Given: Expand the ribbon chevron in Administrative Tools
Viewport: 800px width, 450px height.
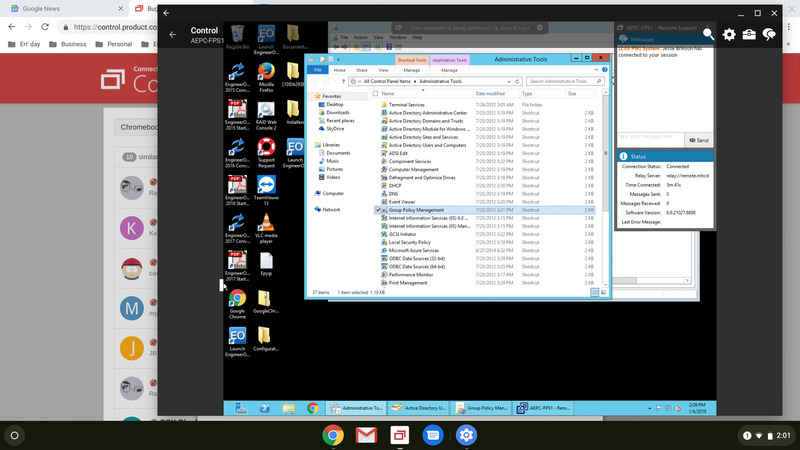Looking at the screenshot, I should click(596, 69).
